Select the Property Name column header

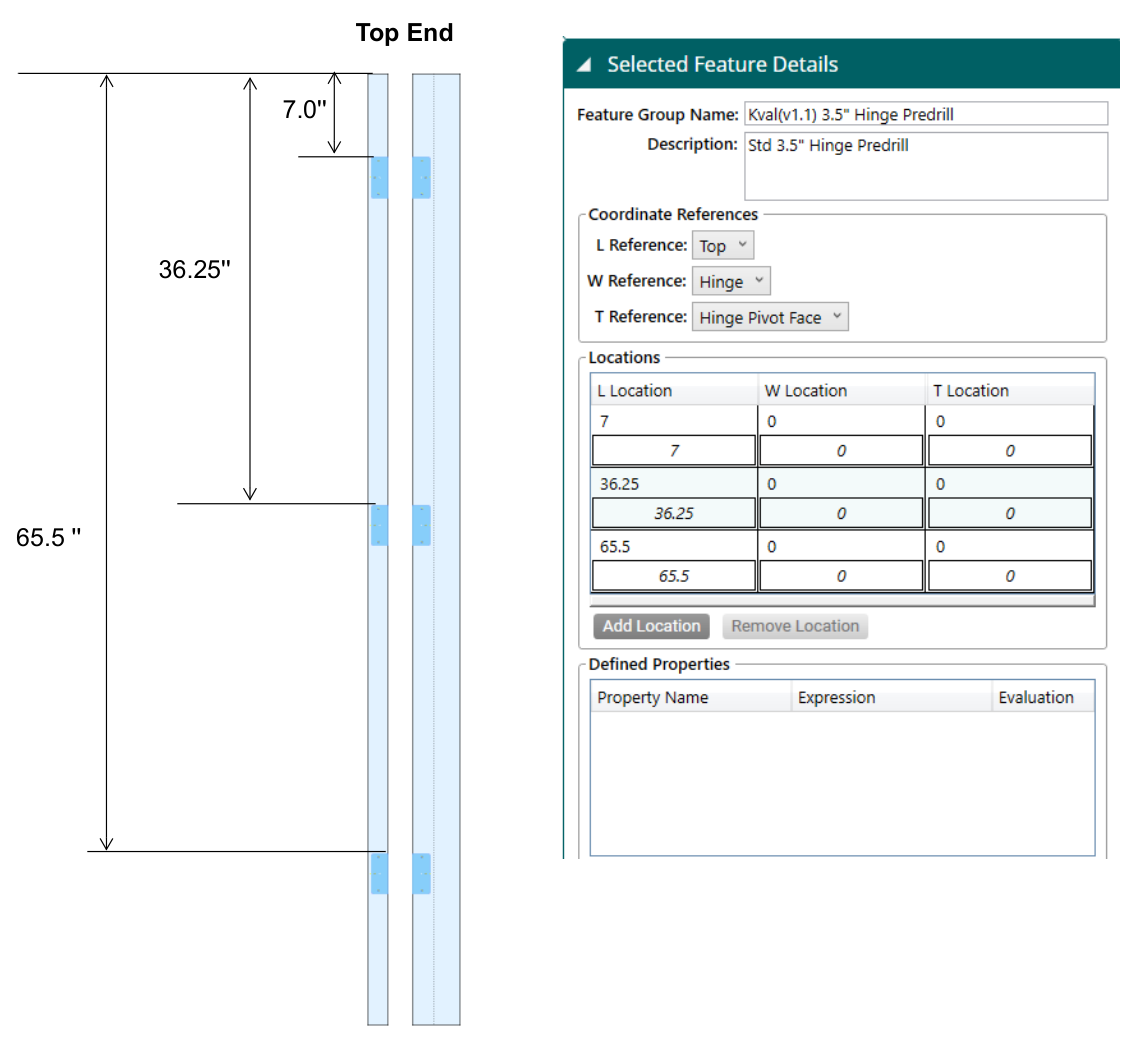[690, 697]
